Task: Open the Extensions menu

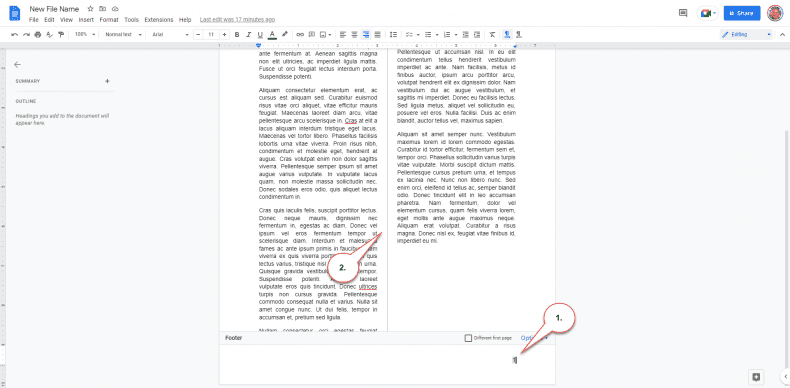Action: click(x=159, y=20)
